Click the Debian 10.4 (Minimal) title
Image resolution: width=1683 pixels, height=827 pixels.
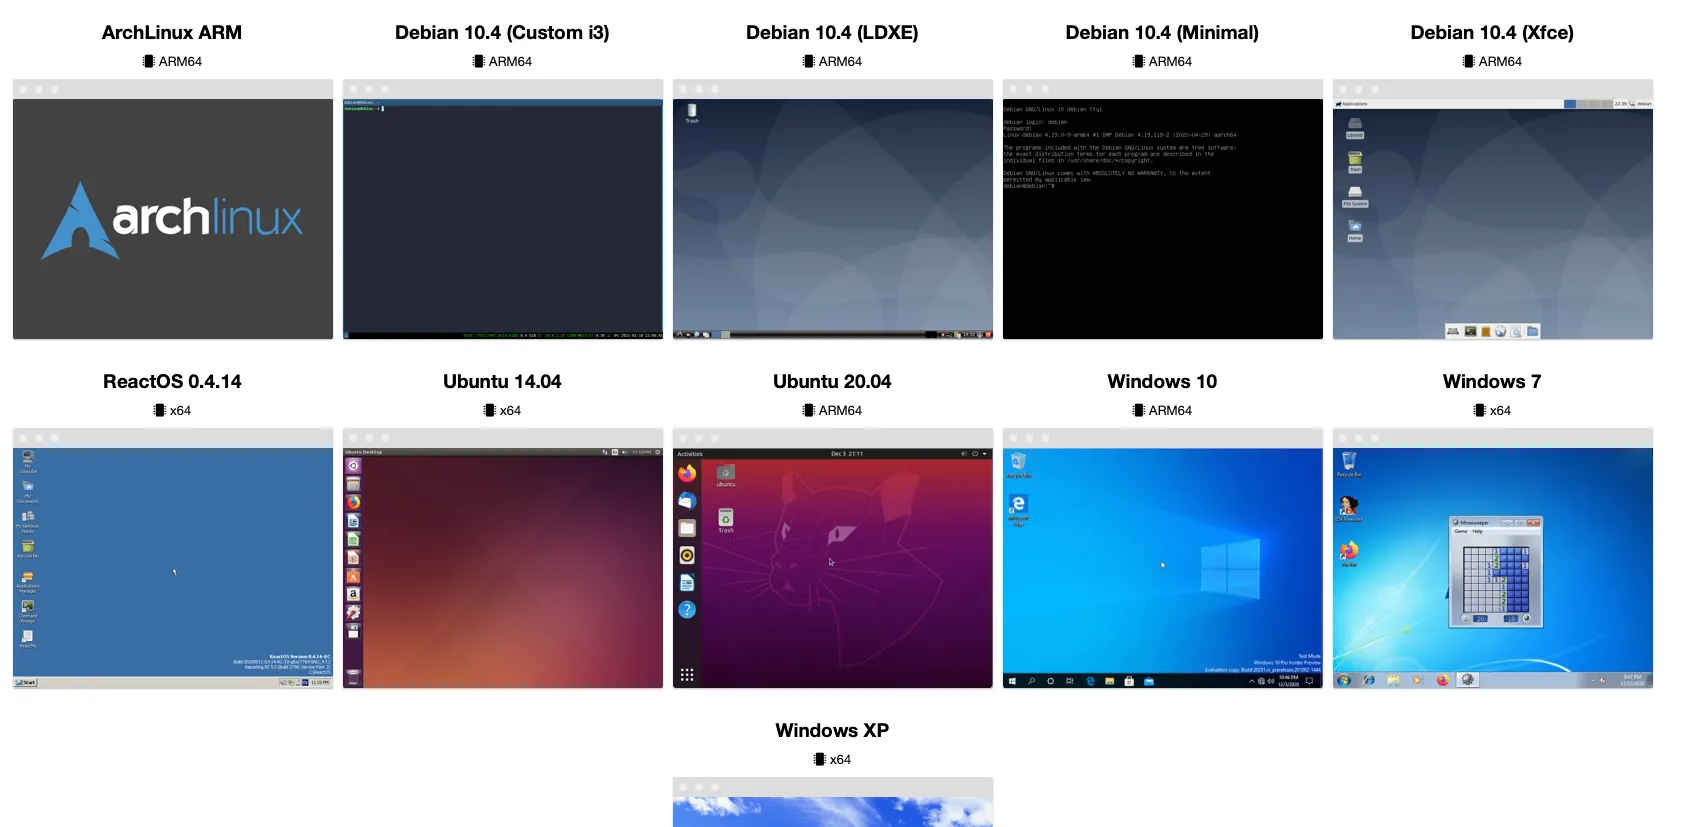click(x=1162, y=32)
